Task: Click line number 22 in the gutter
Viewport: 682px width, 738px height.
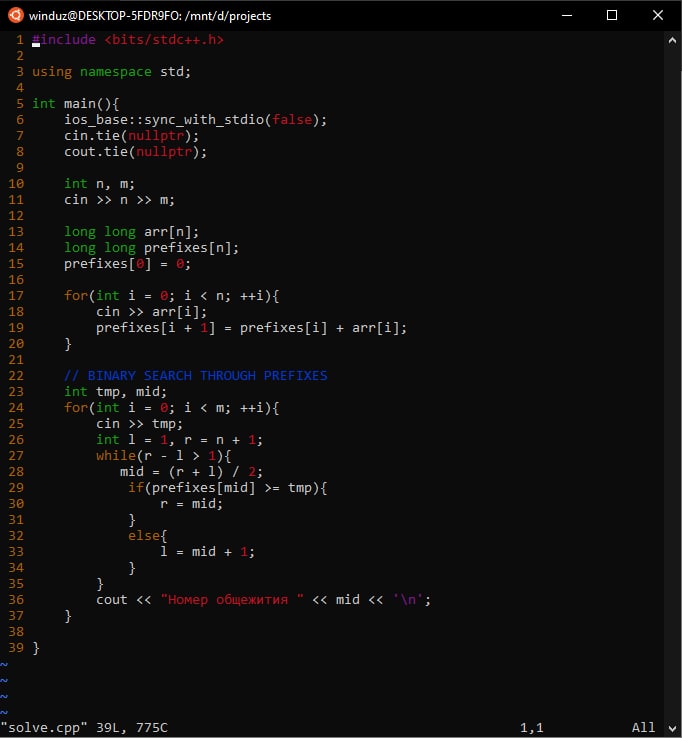Action: pos(16,376)
